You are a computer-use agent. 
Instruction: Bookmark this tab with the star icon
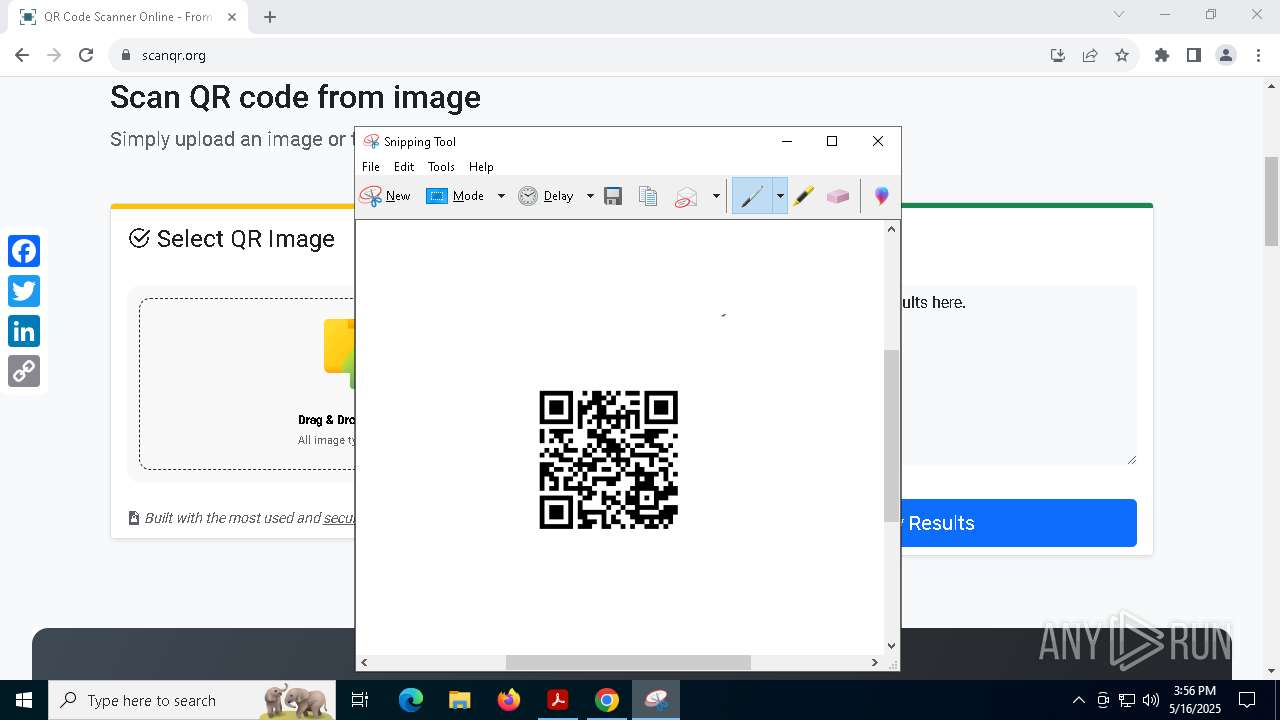point(1122,55)
